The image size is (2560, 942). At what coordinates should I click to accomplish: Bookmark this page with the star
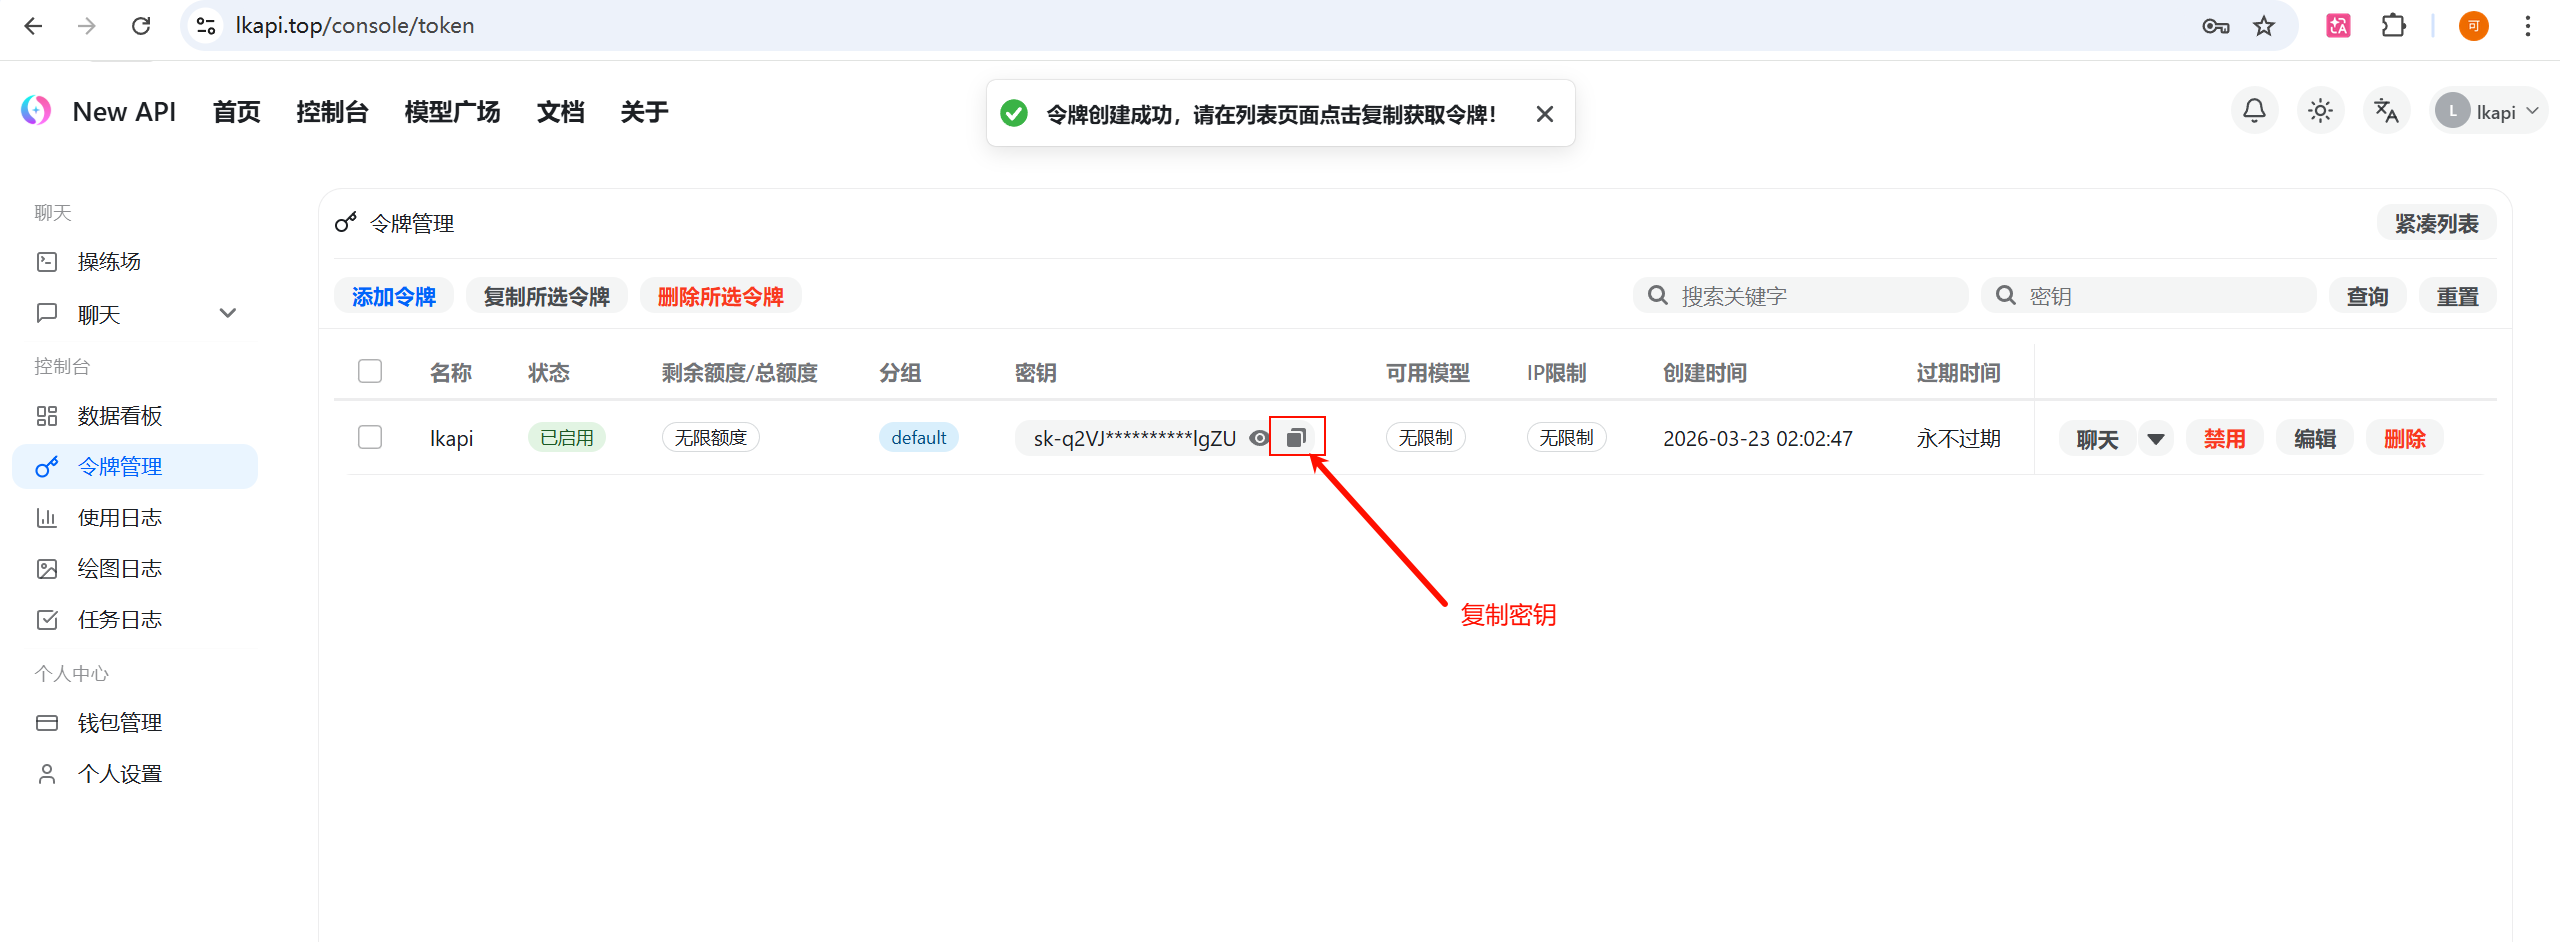[2264, 26]
